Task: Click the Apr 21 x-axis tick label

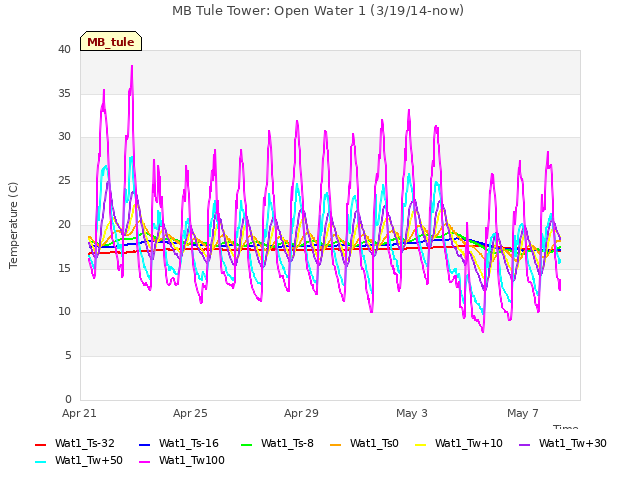Action: click(x=79, y=413)
